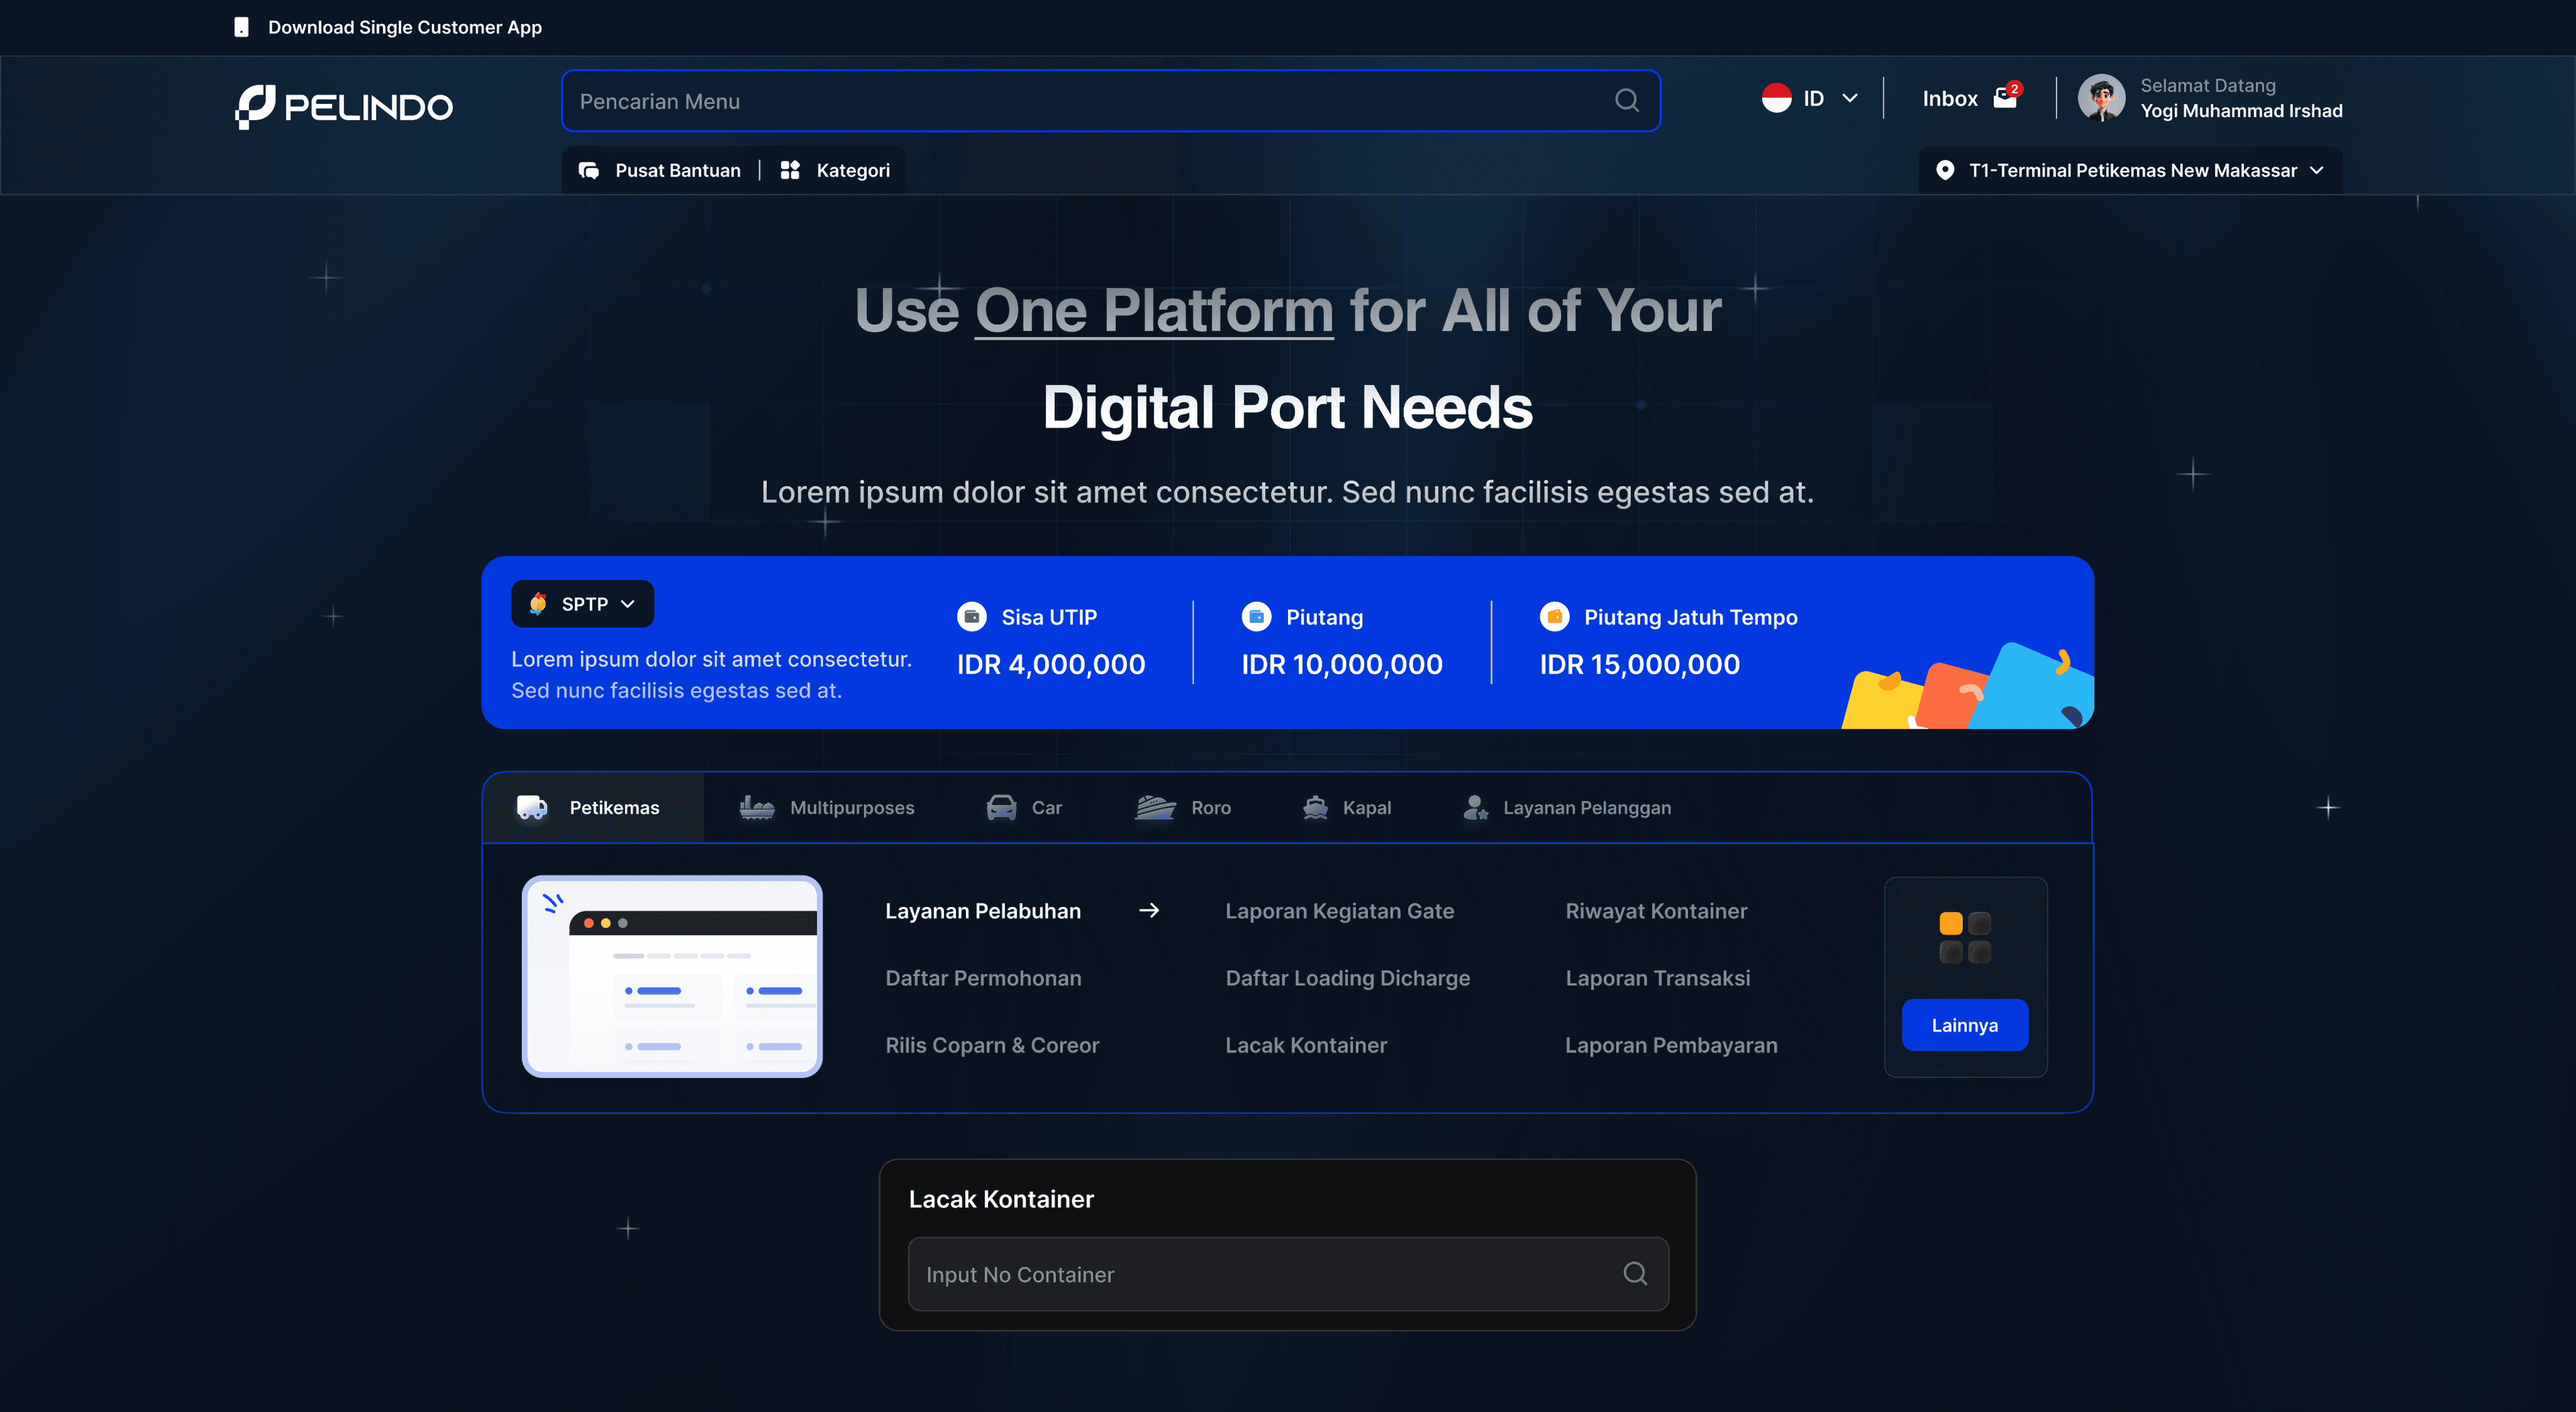Viewport: 2576px width, 1412px height.
Task: Open Laporan Kegiatan Gate
Action: [x=1339, y=911]
